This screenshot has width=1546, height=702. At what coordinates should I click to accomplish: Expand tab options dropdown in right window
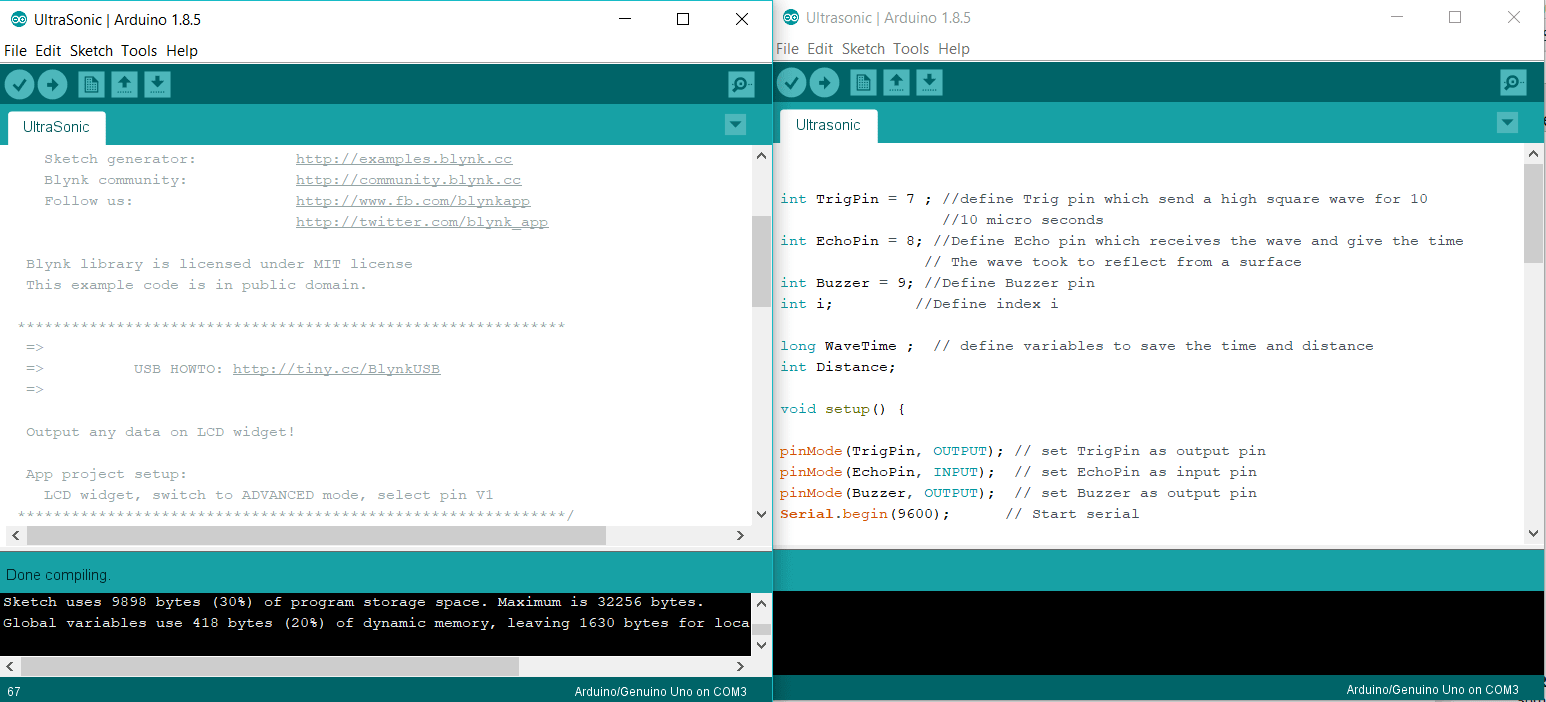tap(1507, 123)
